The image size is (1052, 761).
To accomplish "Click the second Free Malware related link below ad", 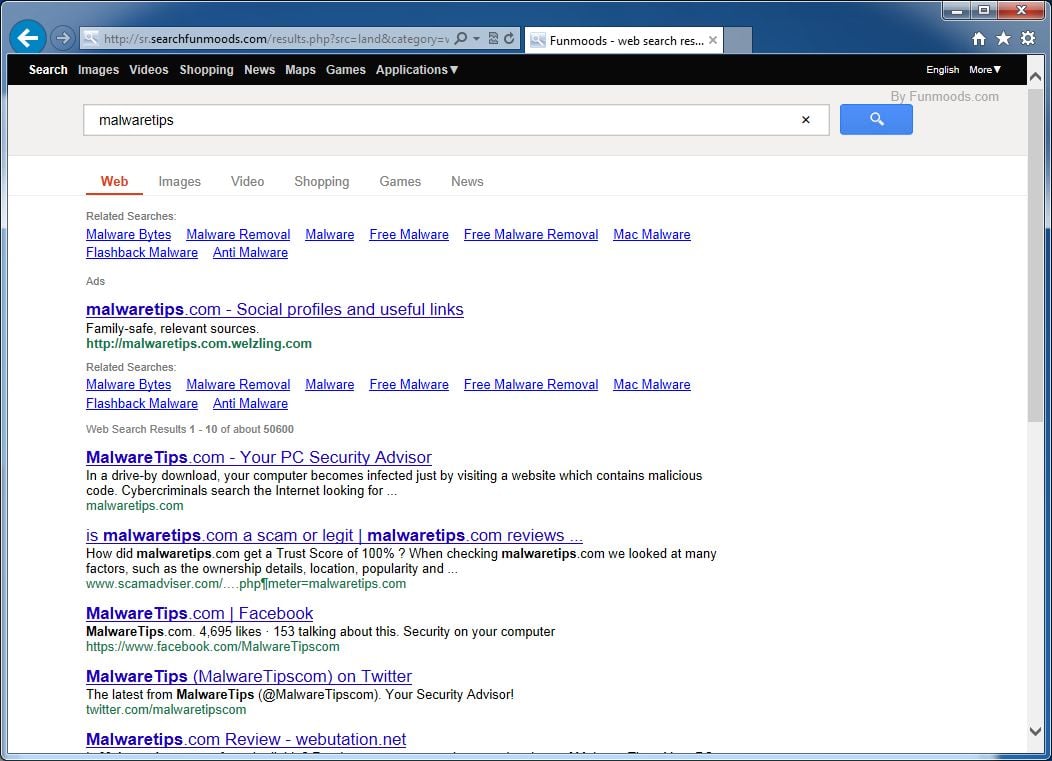I will (x=409, y=385).
